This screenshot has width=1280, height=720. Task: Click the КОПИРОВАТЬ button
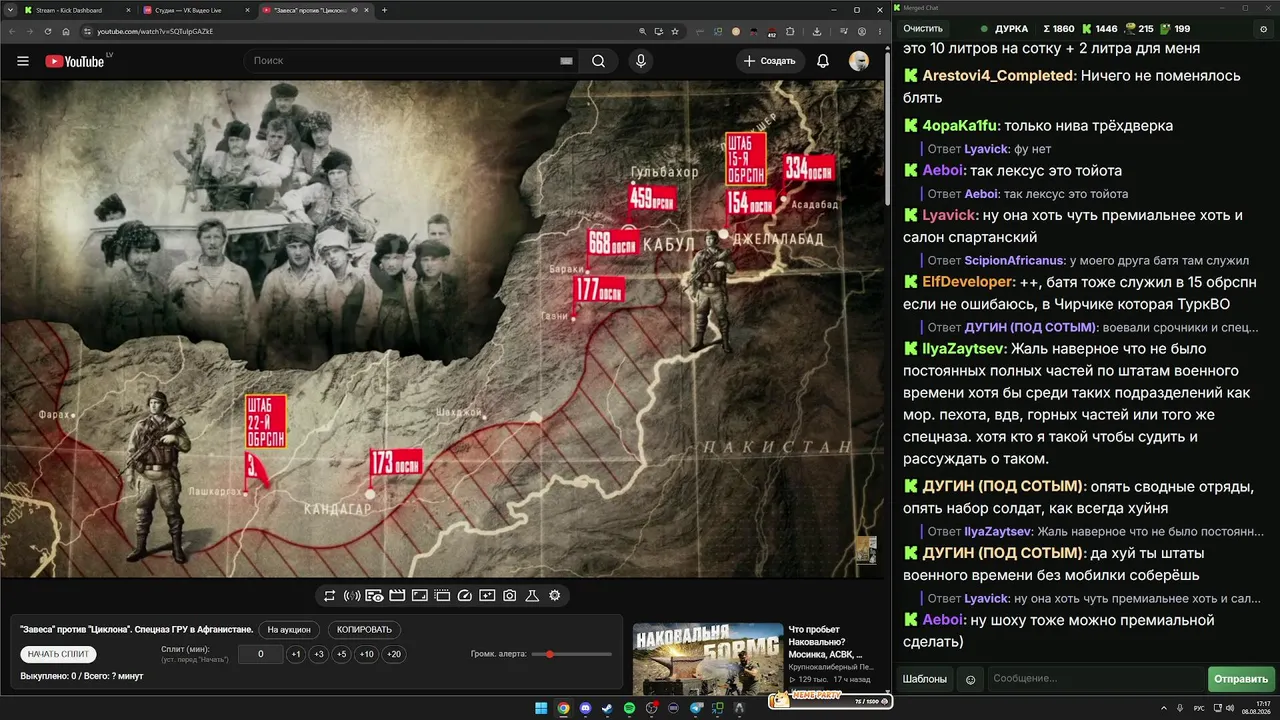click(365, 630)
